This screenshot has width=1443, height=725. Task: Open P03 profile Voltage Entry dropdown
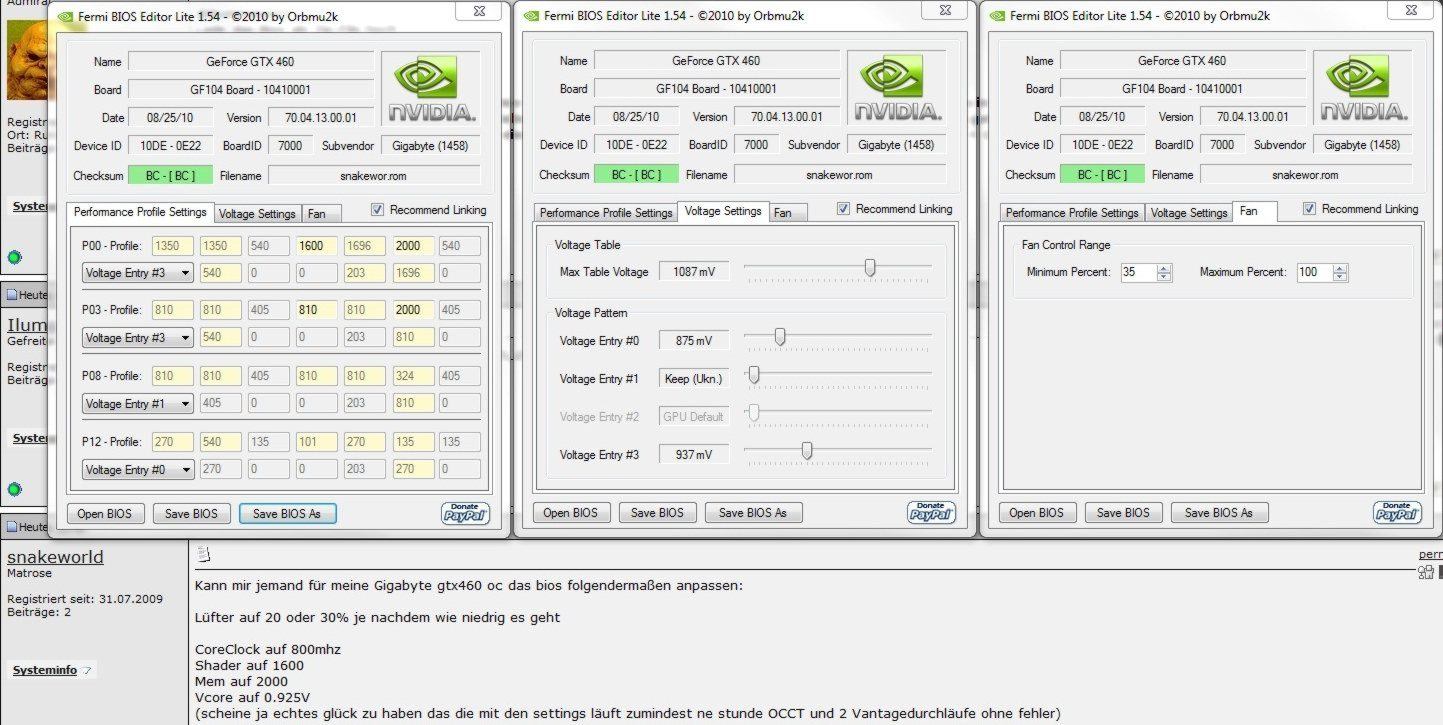[x=138, y=338]
